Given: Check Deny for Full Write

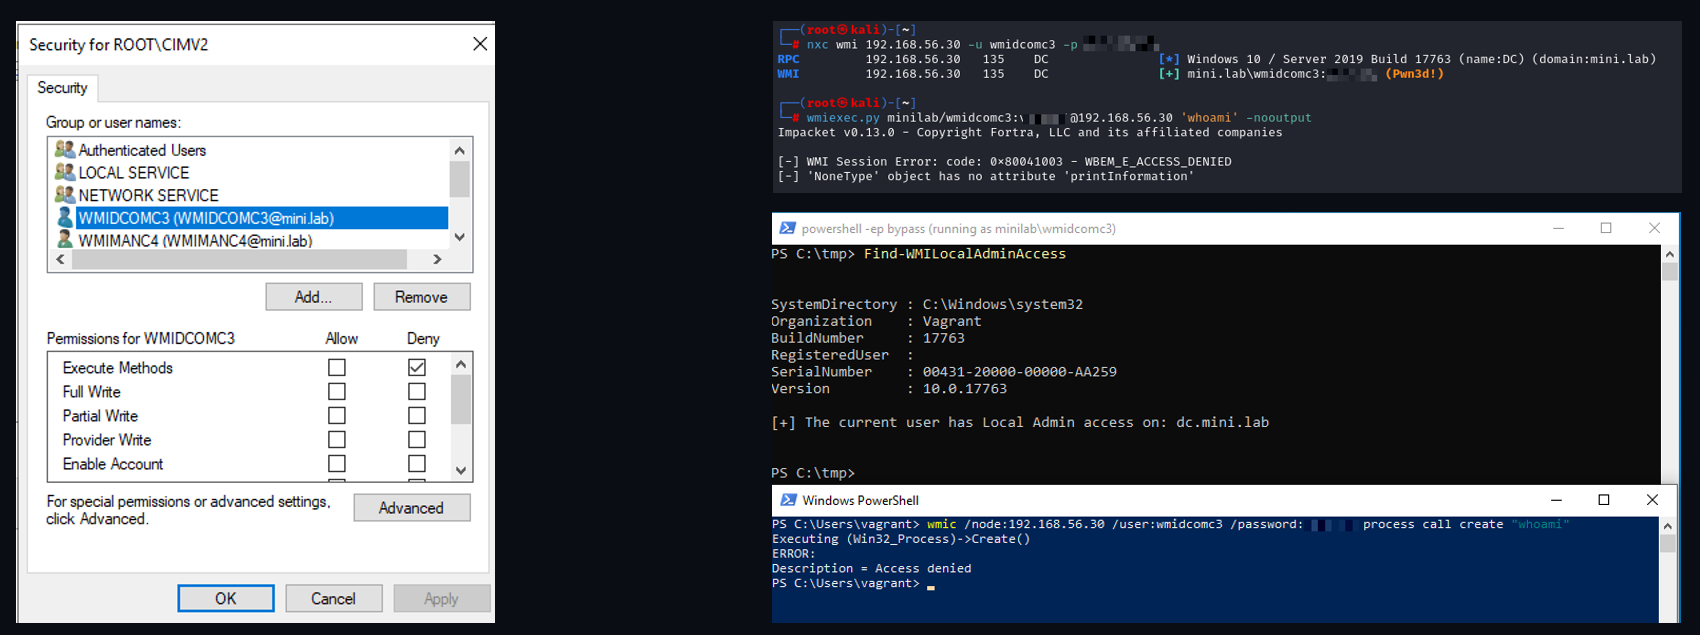Looking at the screenshot, I should coord(417,392).
